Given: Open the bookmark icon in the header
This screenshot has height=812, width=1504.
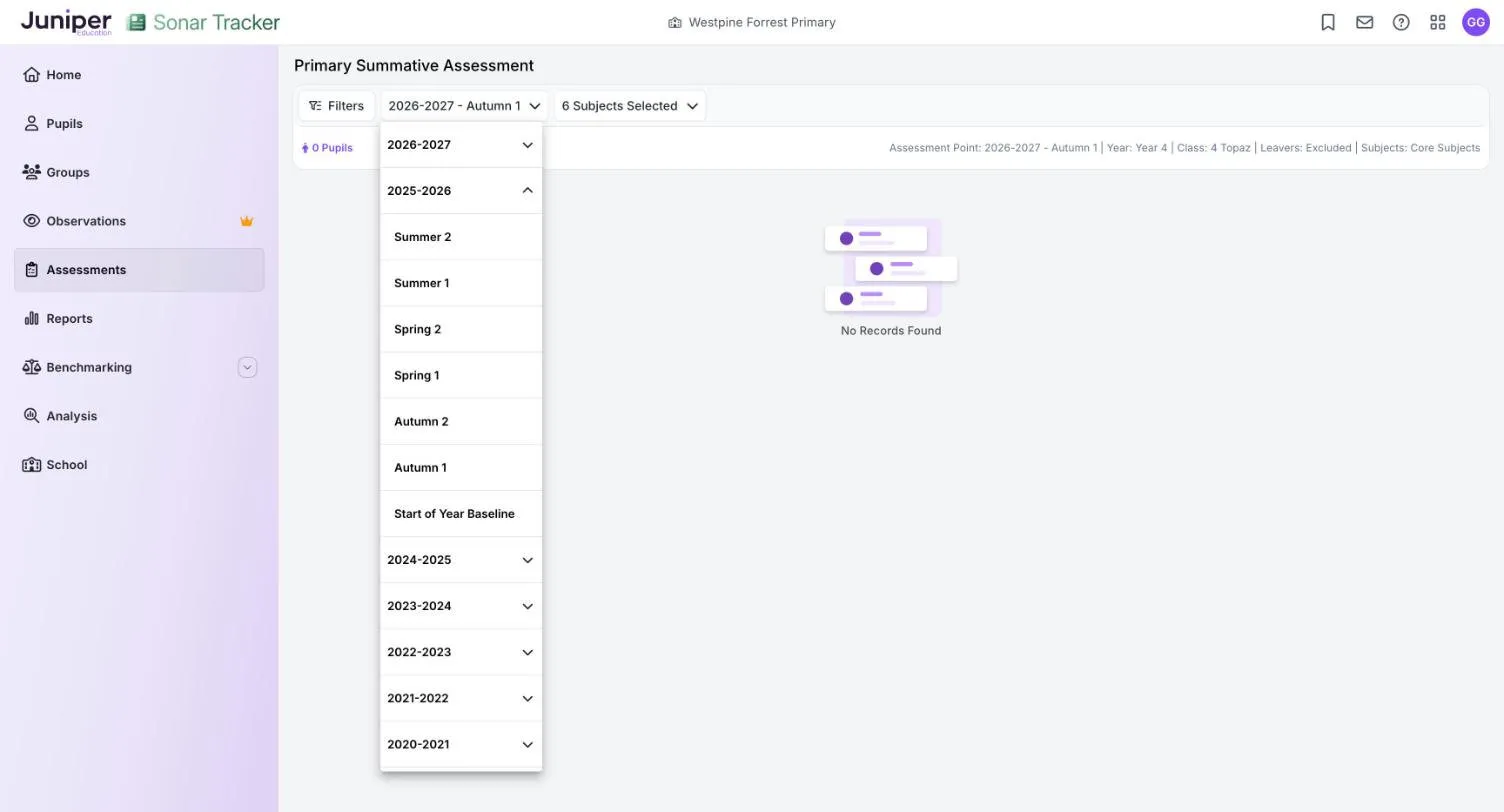Looking at the screenshot, I should [x=1328, y=22].
